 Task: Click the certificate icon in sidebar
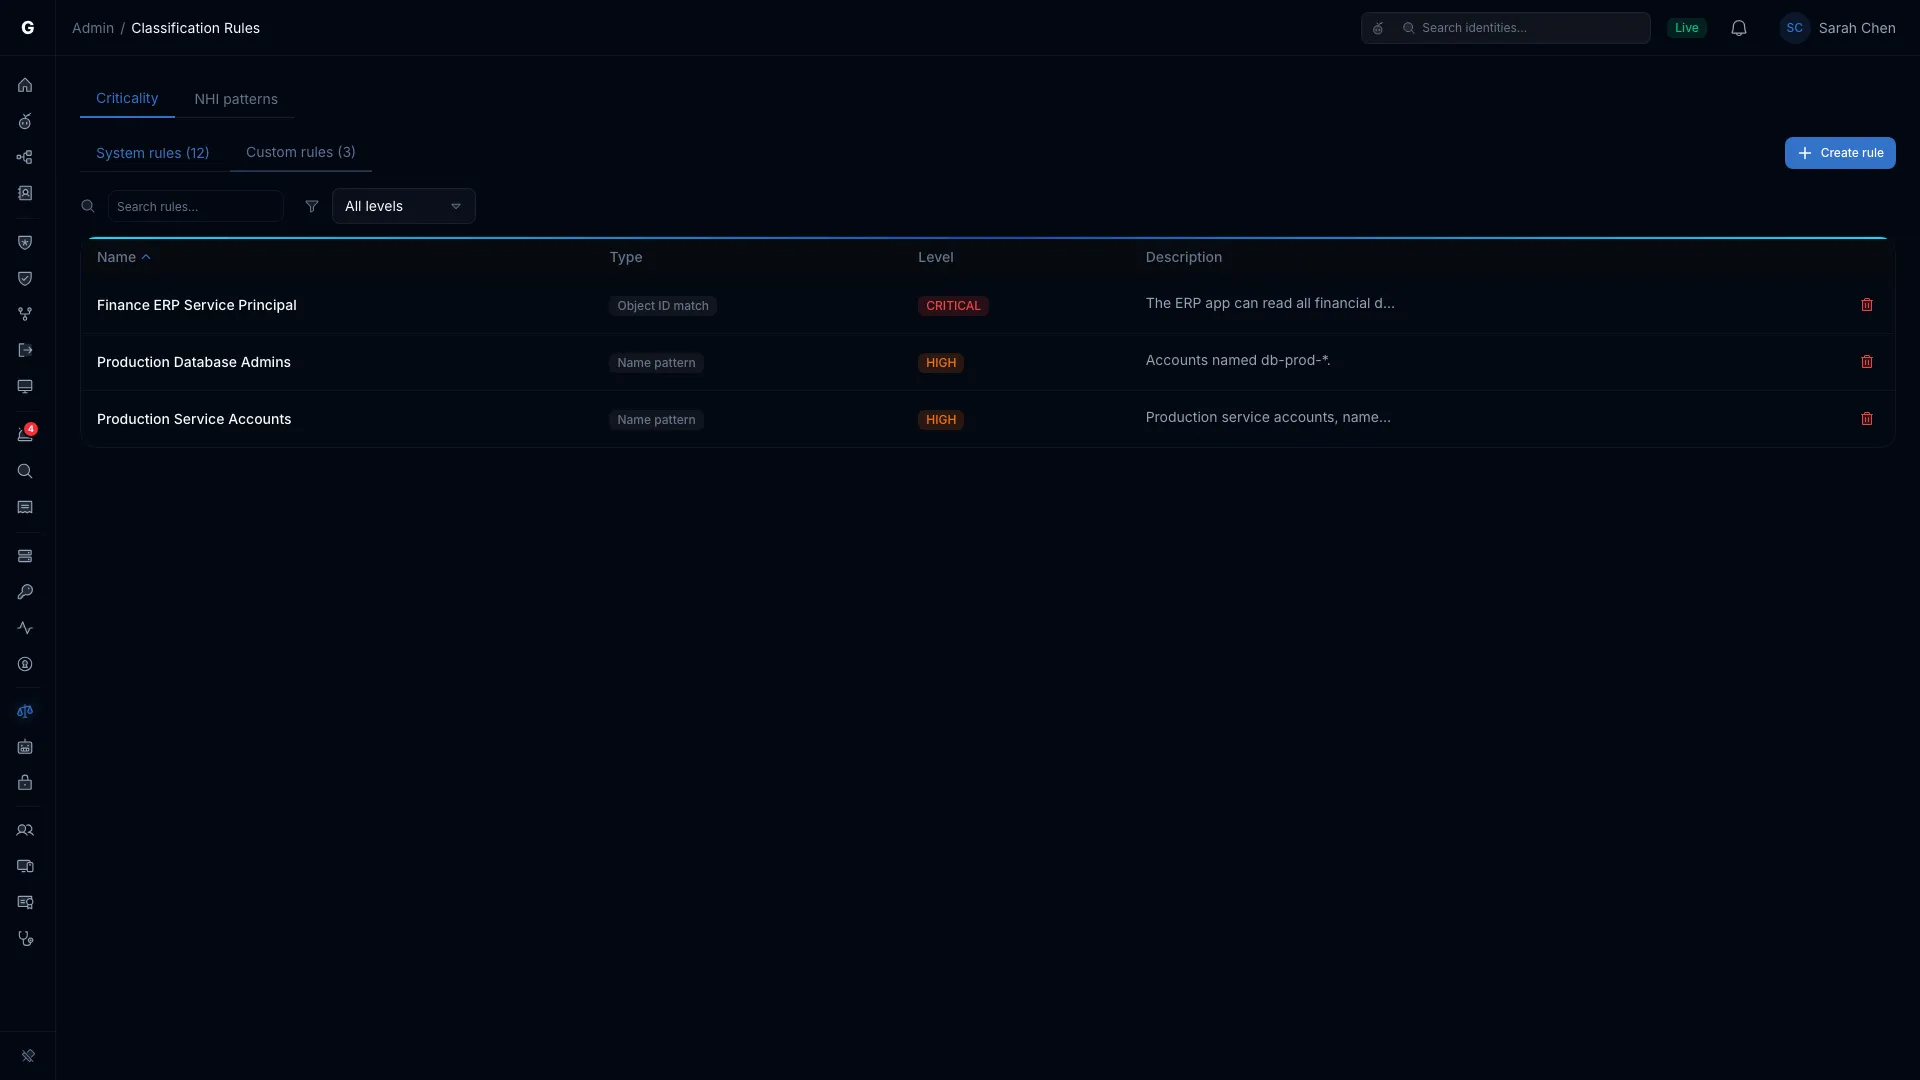point(25,902)
